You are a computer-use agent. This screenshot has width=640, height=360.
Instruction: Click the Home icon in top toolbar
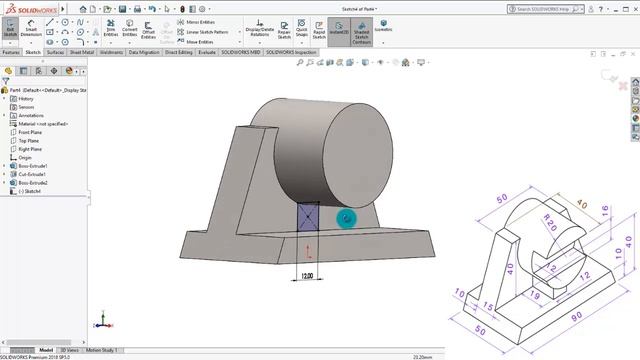pos(83,9)
